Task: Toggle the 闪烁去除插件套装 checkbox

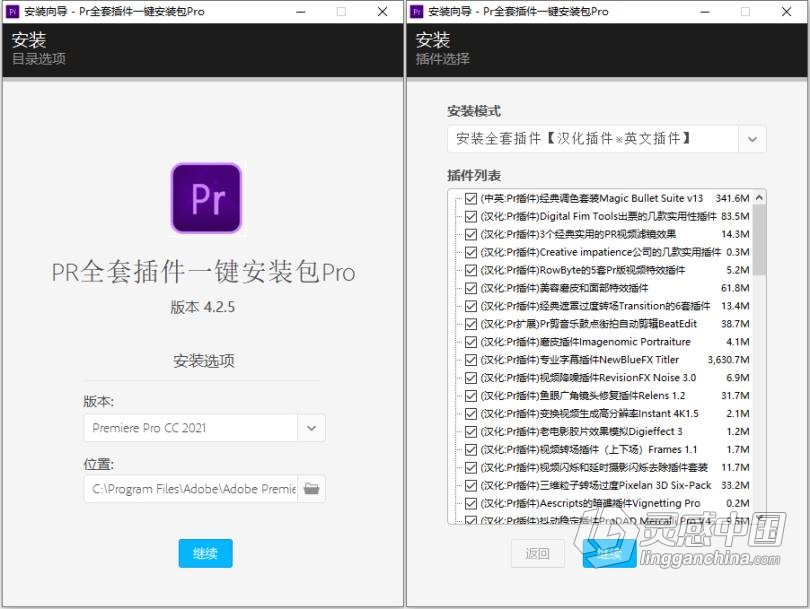Action: pos(471,467)
